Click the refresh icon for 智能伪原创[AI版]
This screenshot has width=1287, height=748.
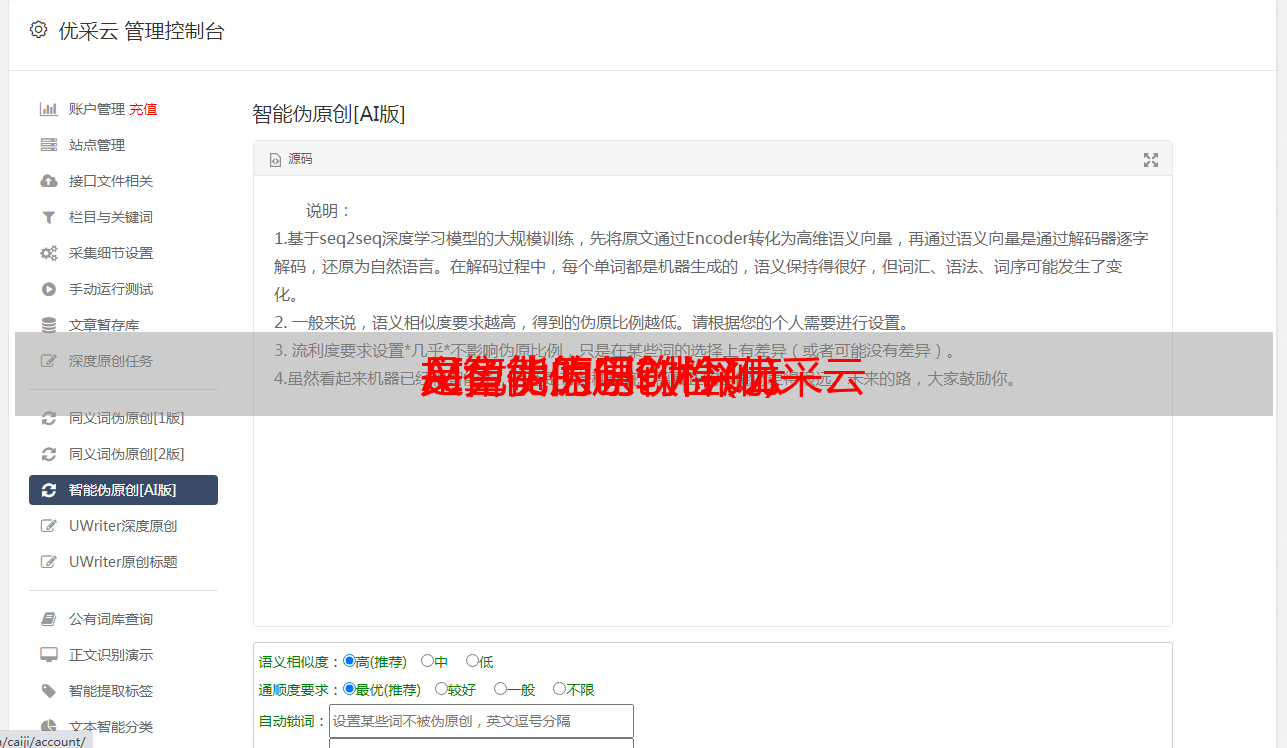tap(48, 490)
